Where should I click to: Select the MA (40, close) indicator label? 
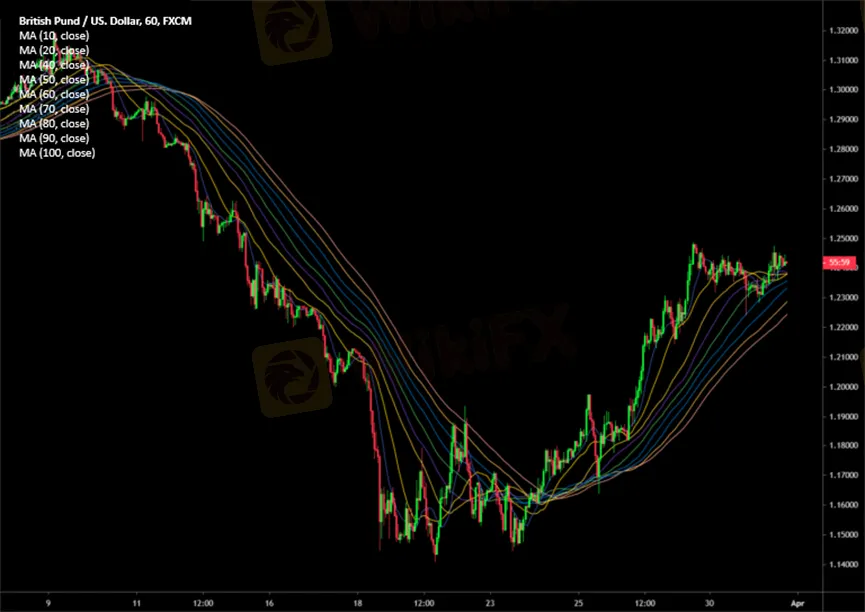click(54, 65)
